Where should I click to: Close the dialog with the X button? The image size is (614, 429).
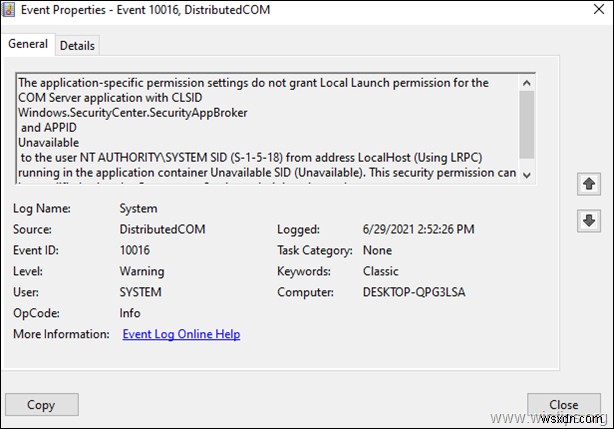(599, 9)
